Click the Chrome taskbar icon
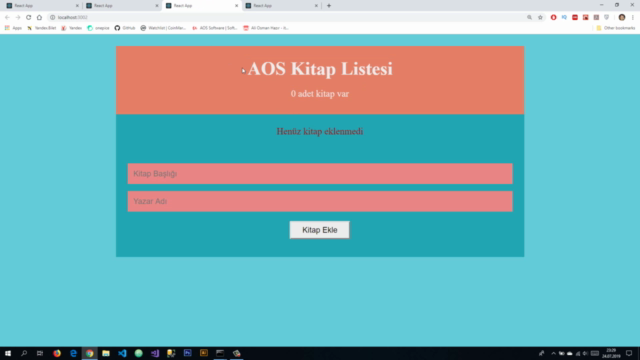Screen dimensions: 640x360 pyautogui.click(x=89, y=353)
